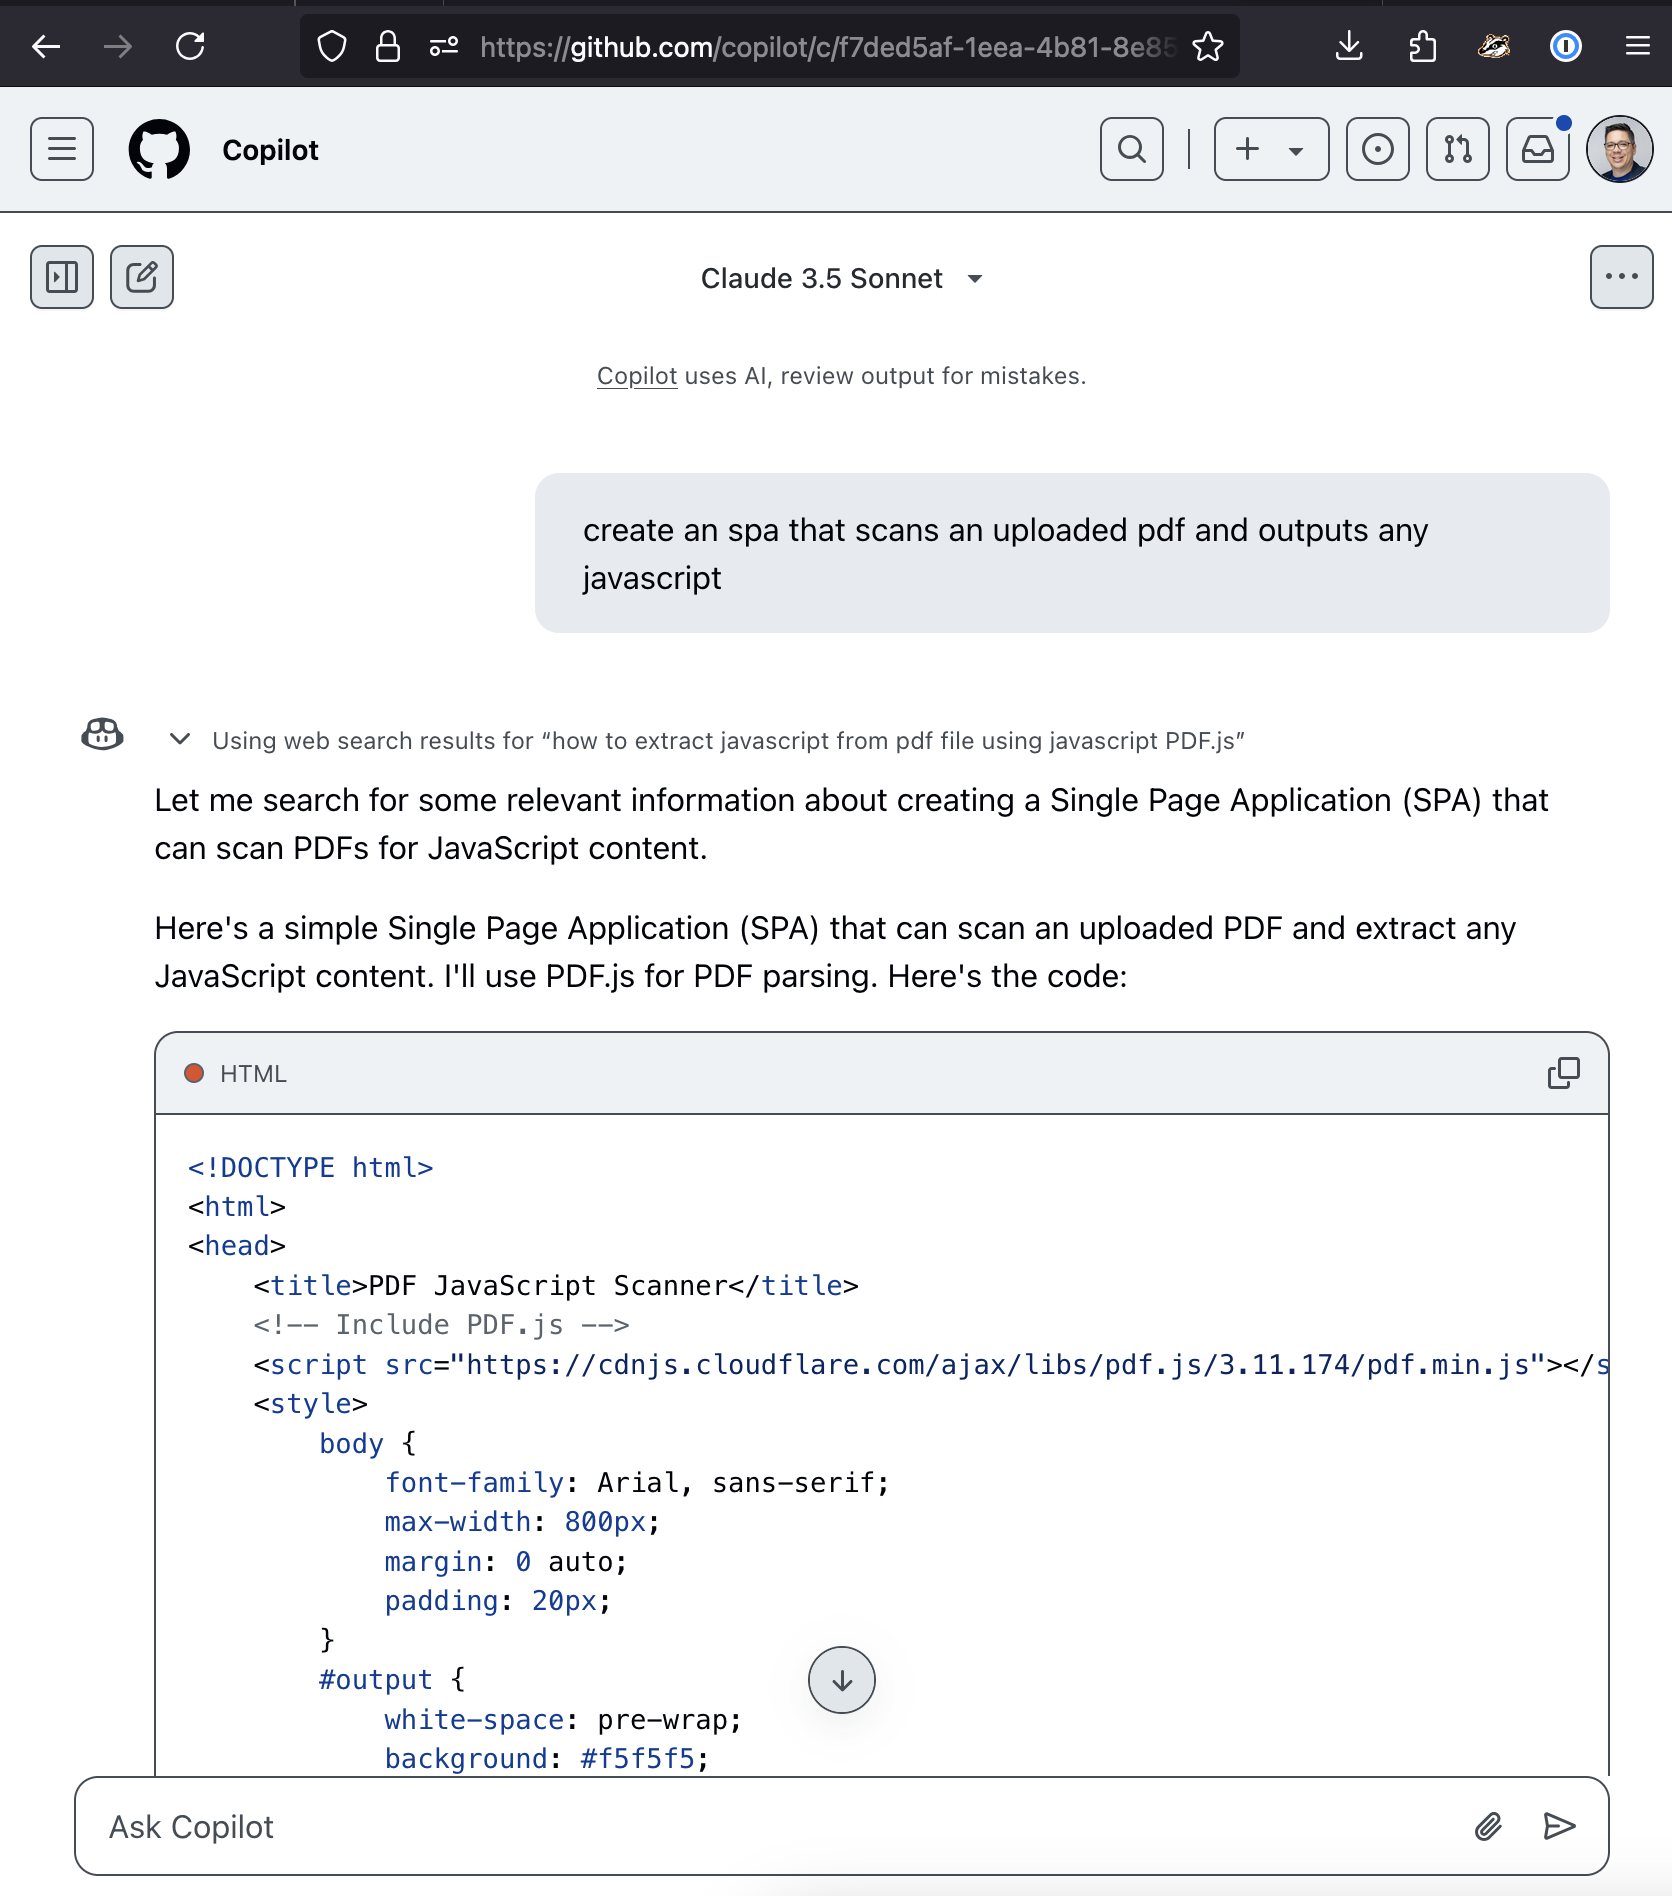This screenshot has width=1672, height=1896.
Task: Bookmark this page with the star
Action: tap(1208, 46)
